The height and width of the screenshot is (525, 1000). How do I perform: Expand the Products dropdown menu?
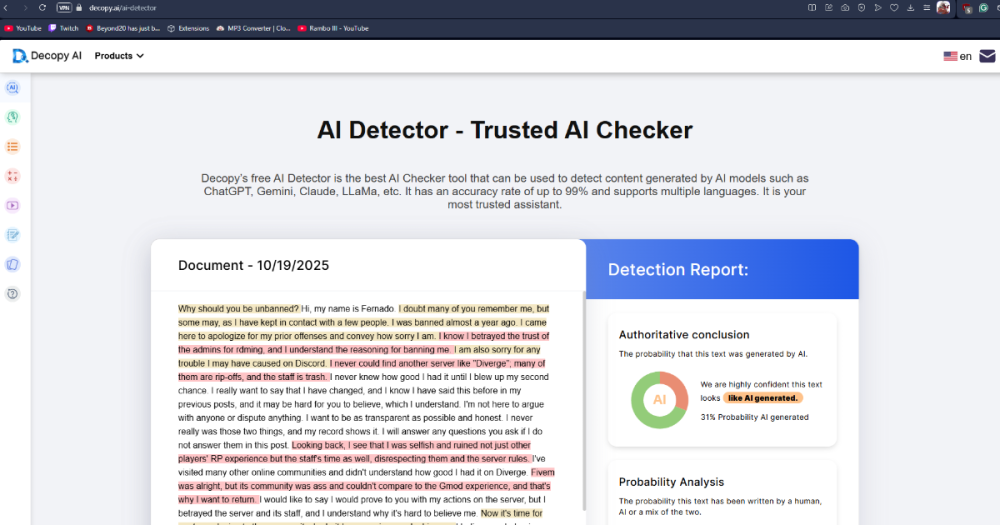119,56
